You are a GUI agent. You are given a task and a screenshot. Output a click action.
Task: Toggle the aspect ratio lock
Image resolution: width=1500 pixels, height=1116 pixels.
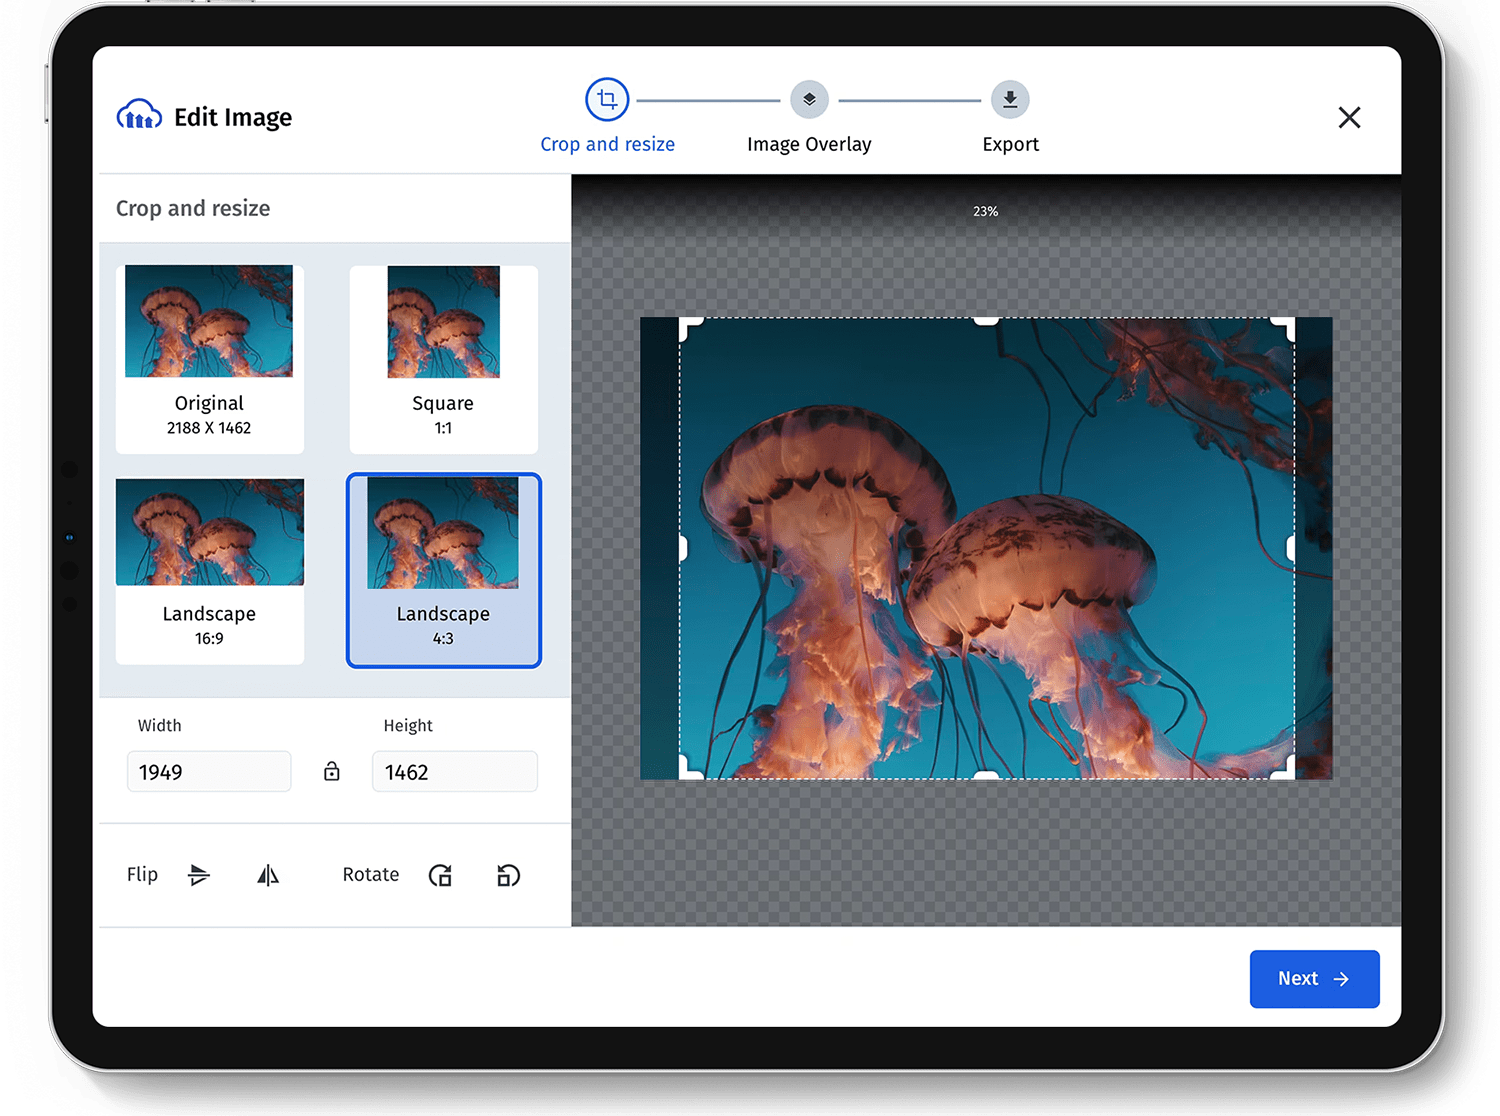332,771
